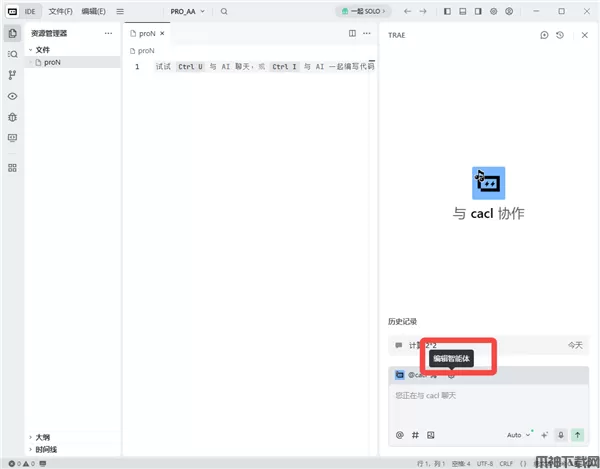Click the TRAE logo icon
The width and height of the screenshot is (600, 469).
(12, 11)
